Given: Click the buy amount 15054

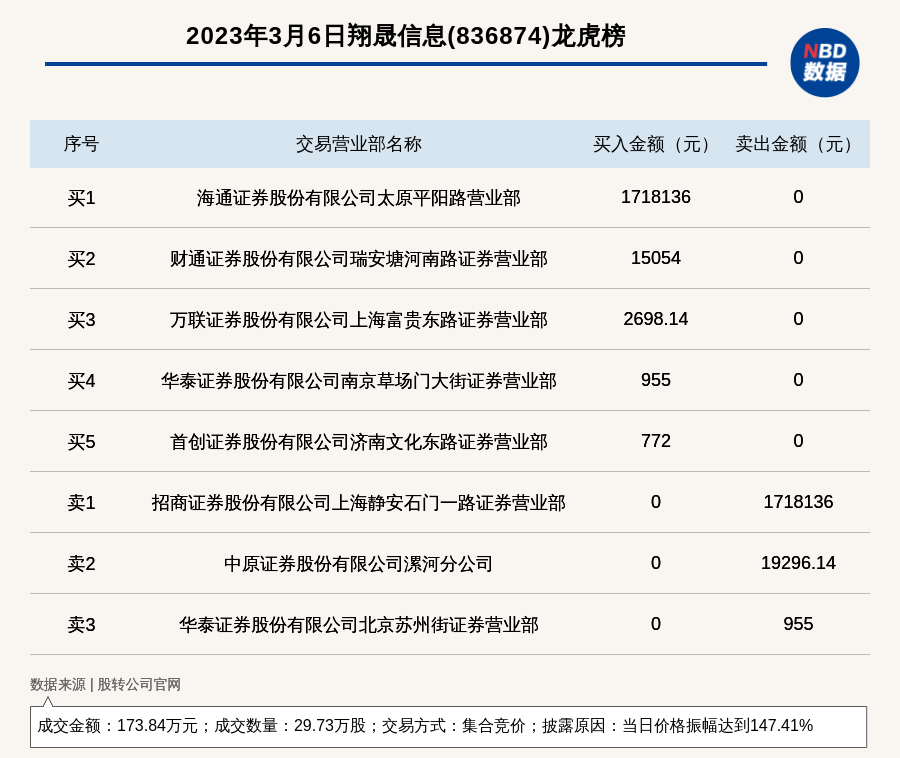Looking at the screenshot, I should pos(655,258).
